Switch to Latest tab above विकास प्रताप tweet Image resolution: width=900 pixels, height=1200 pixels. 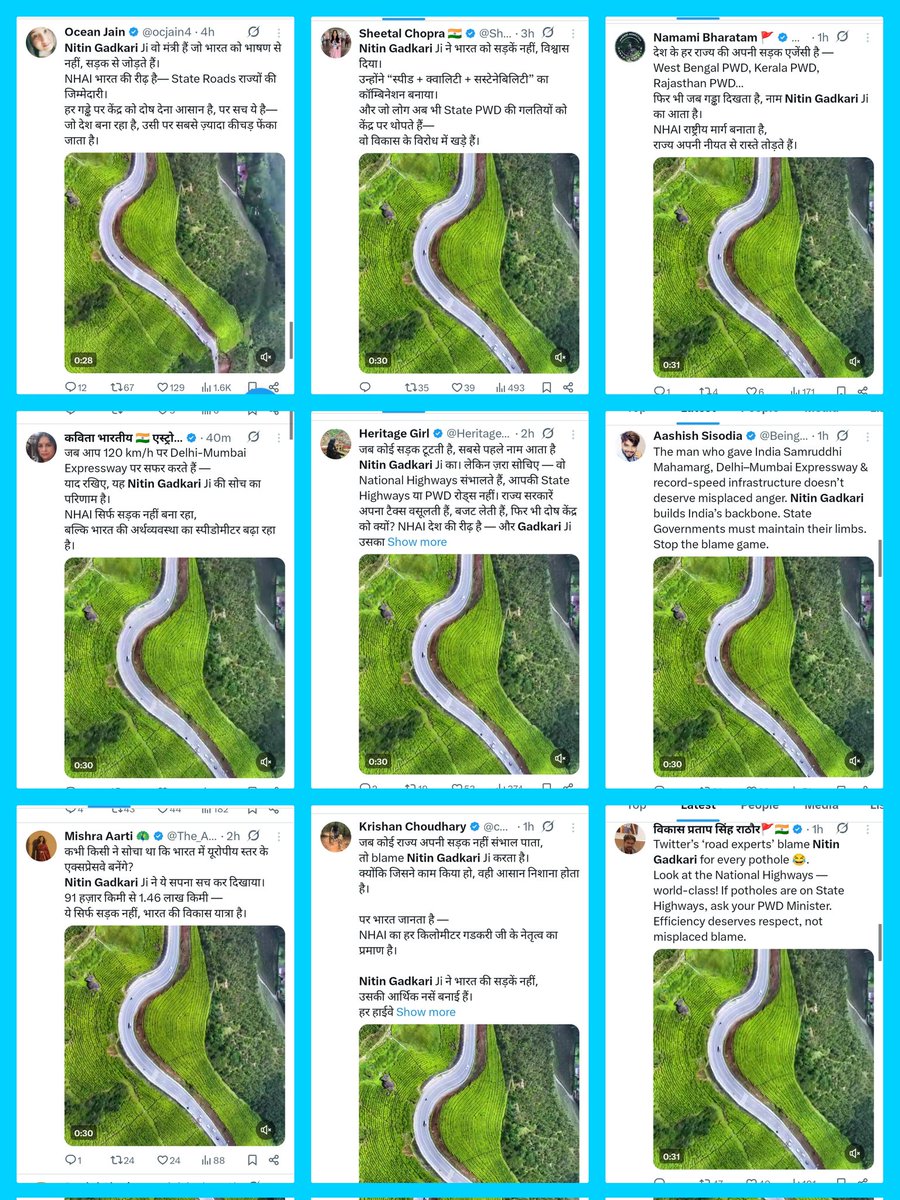697,806
